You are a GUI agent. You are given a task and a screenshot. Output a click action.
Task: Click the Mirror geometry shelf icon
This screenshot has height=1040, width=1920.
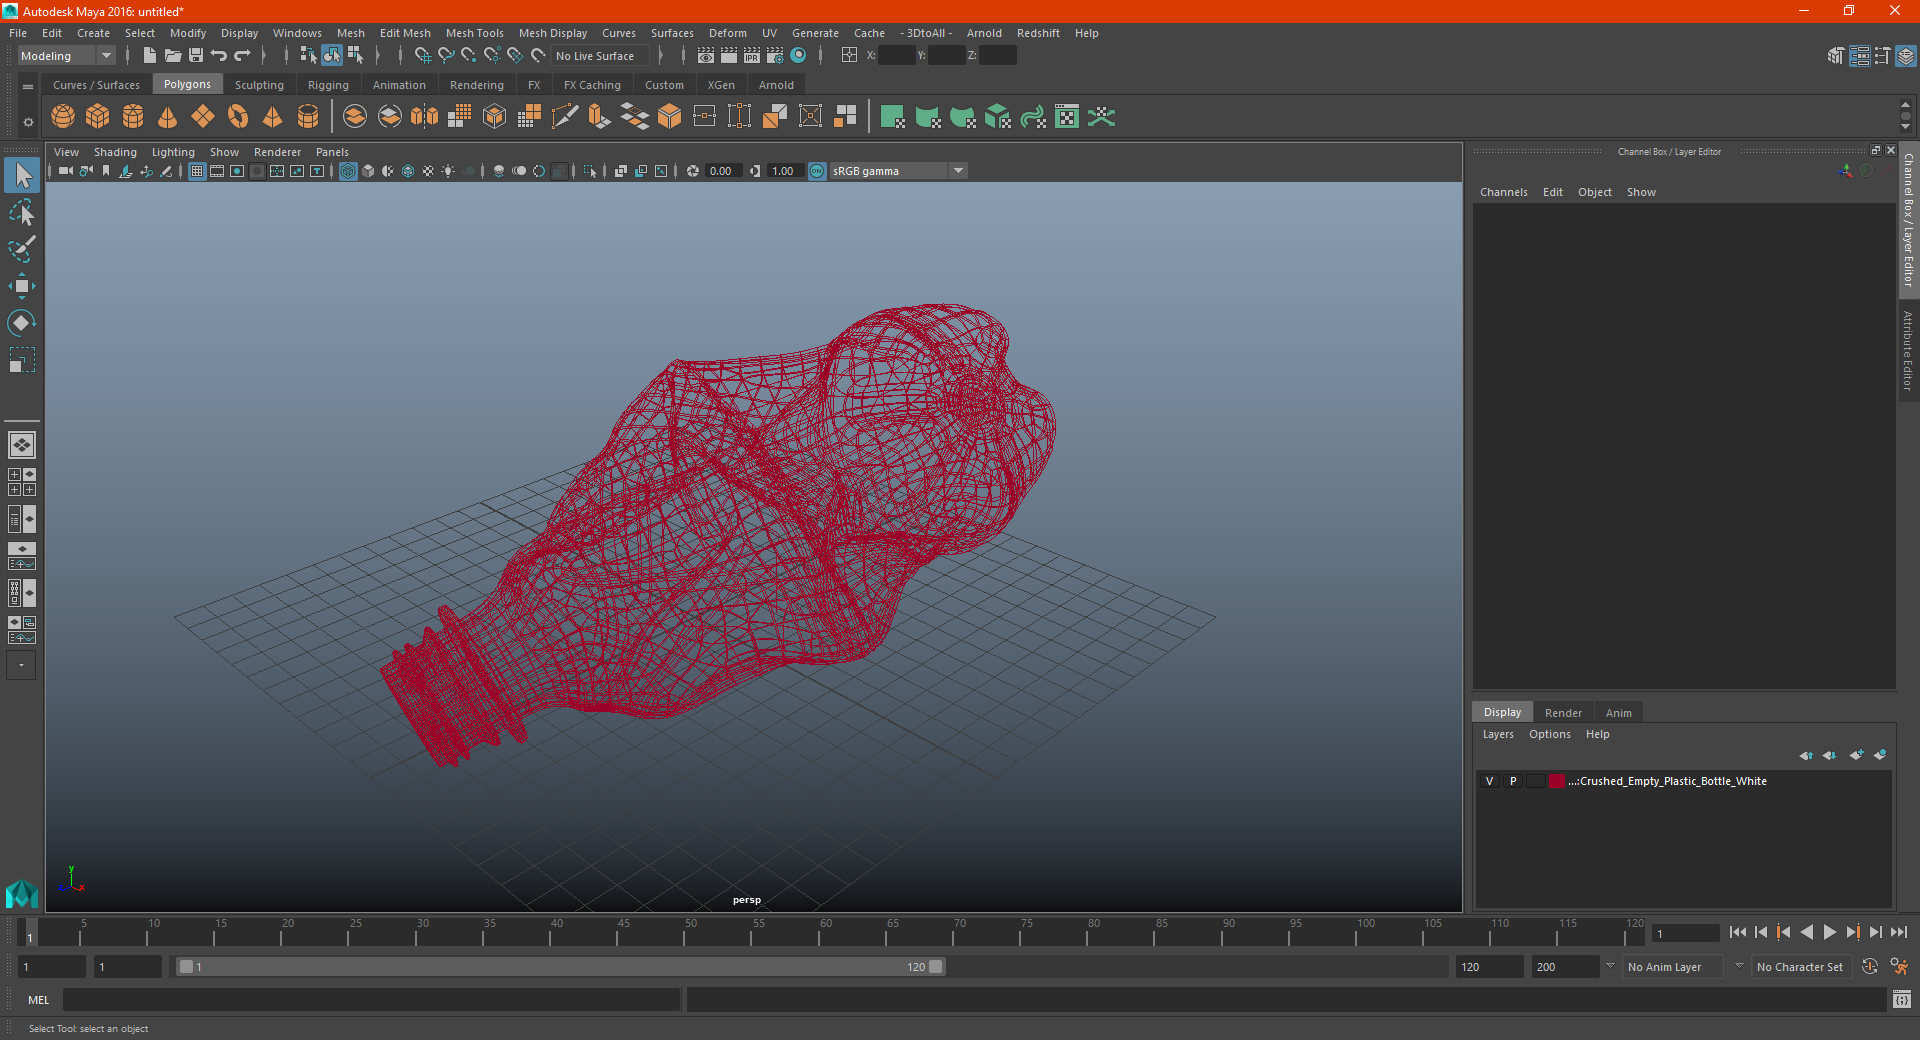pyautogui.click(x=425, y=117)
